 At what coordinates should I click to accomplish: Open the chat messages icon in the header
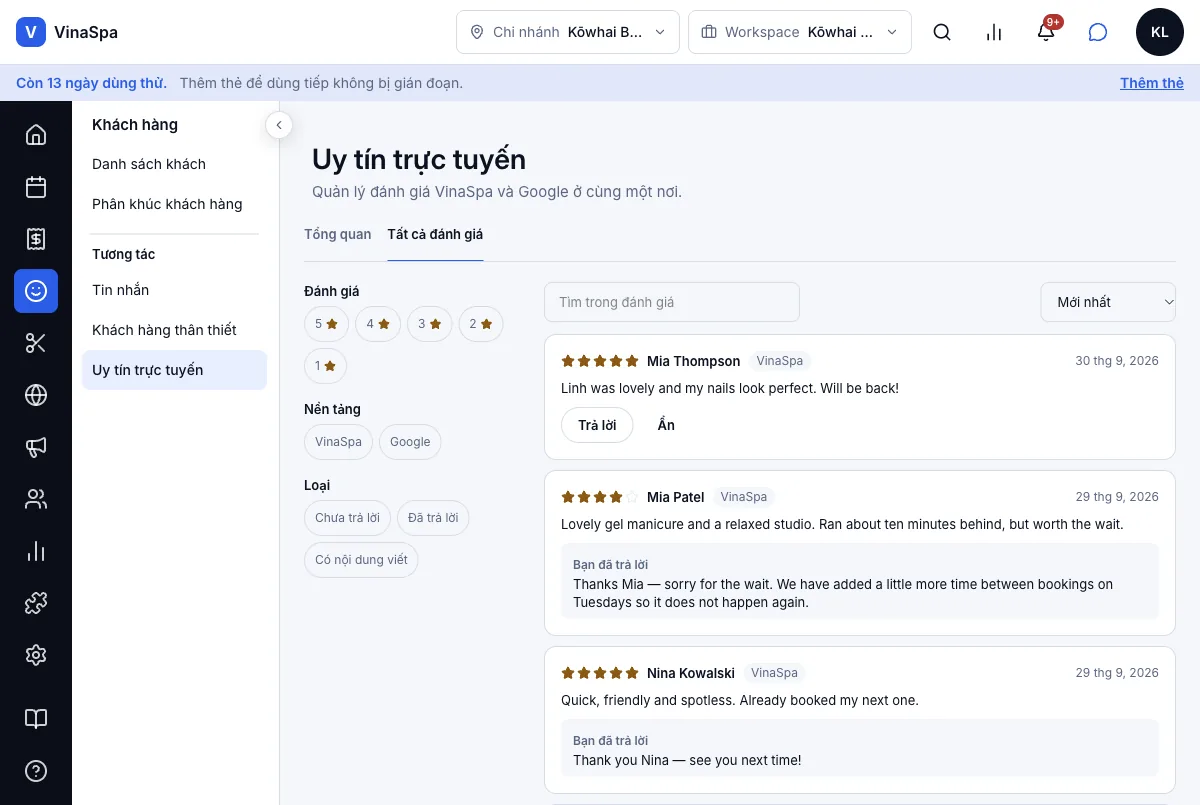[1098, 32]
